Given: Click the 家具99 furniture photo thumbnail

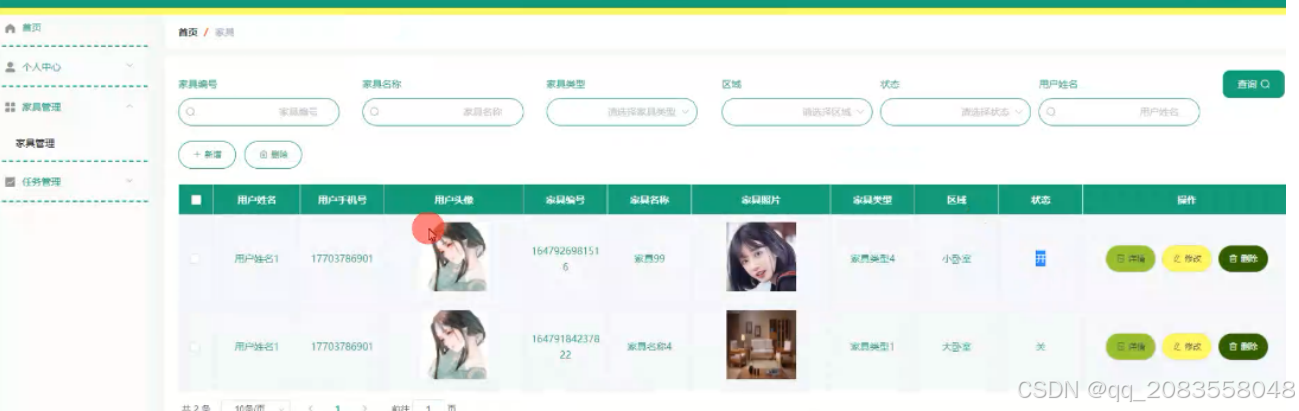Looking at the screenshot, I should coord(761,257).
